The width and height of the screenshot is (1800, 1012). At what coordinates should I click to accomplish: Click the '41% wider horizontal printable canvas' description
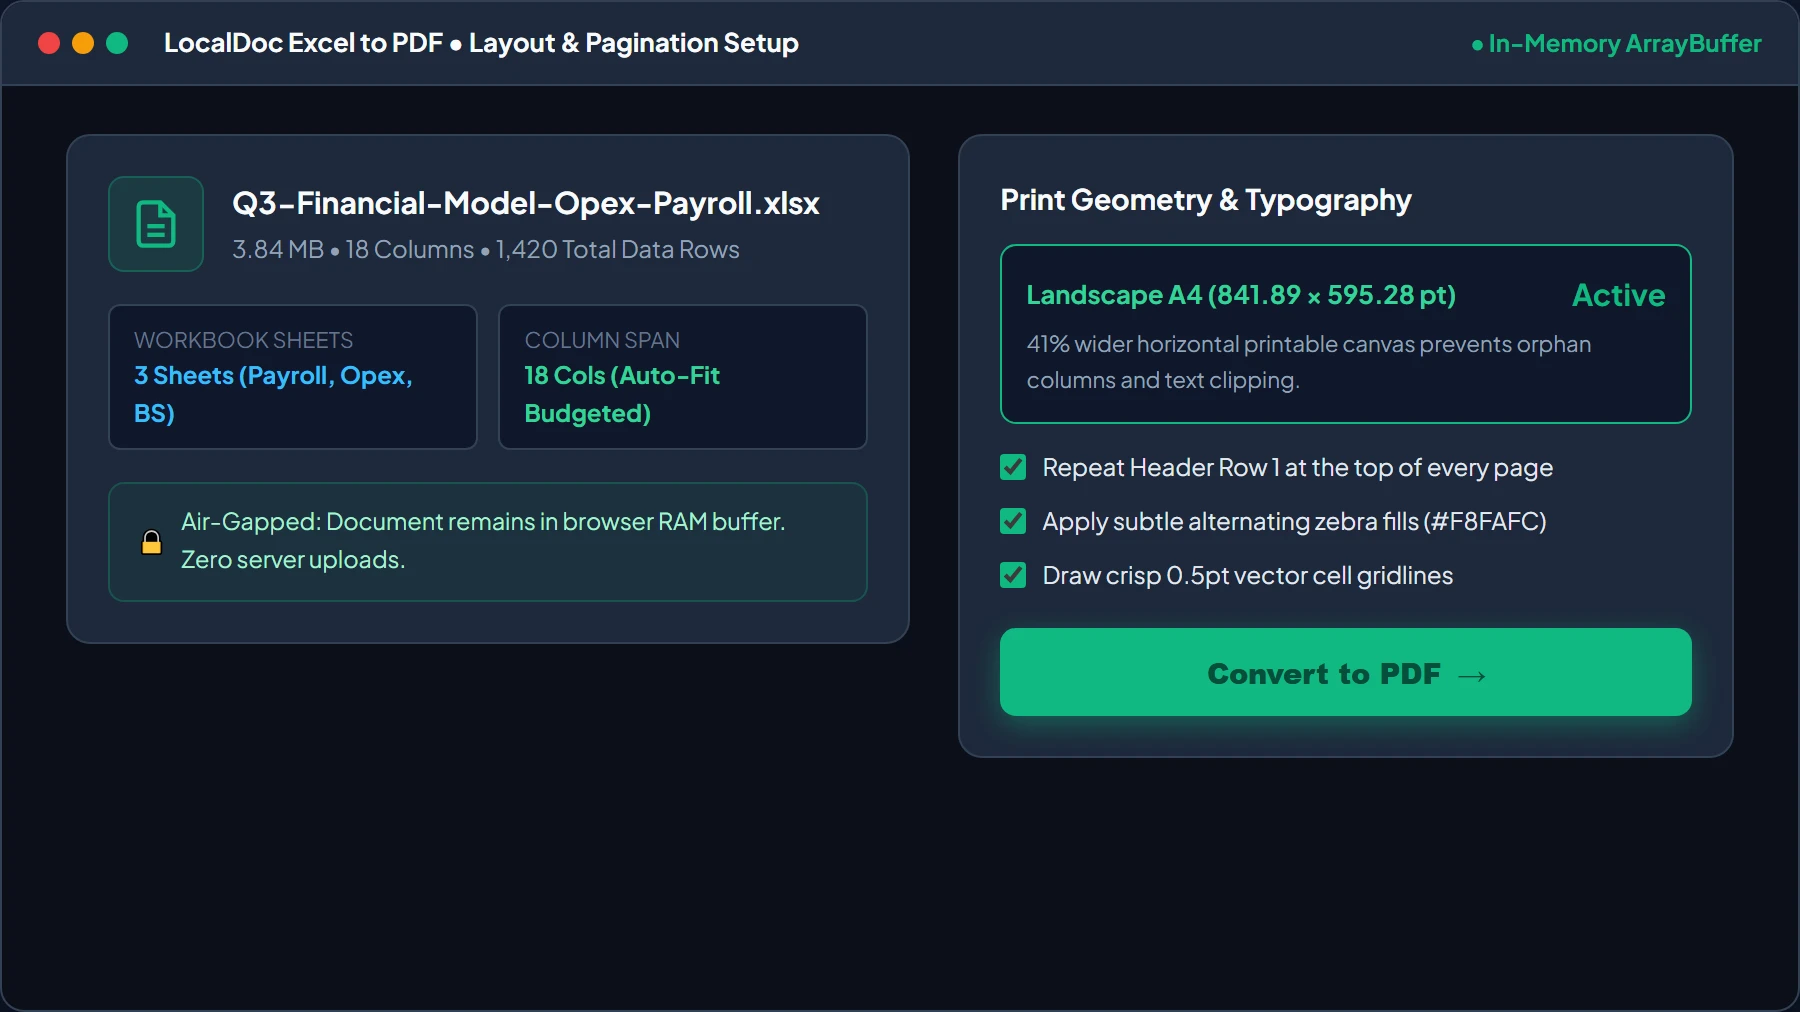coord(1308,362)
